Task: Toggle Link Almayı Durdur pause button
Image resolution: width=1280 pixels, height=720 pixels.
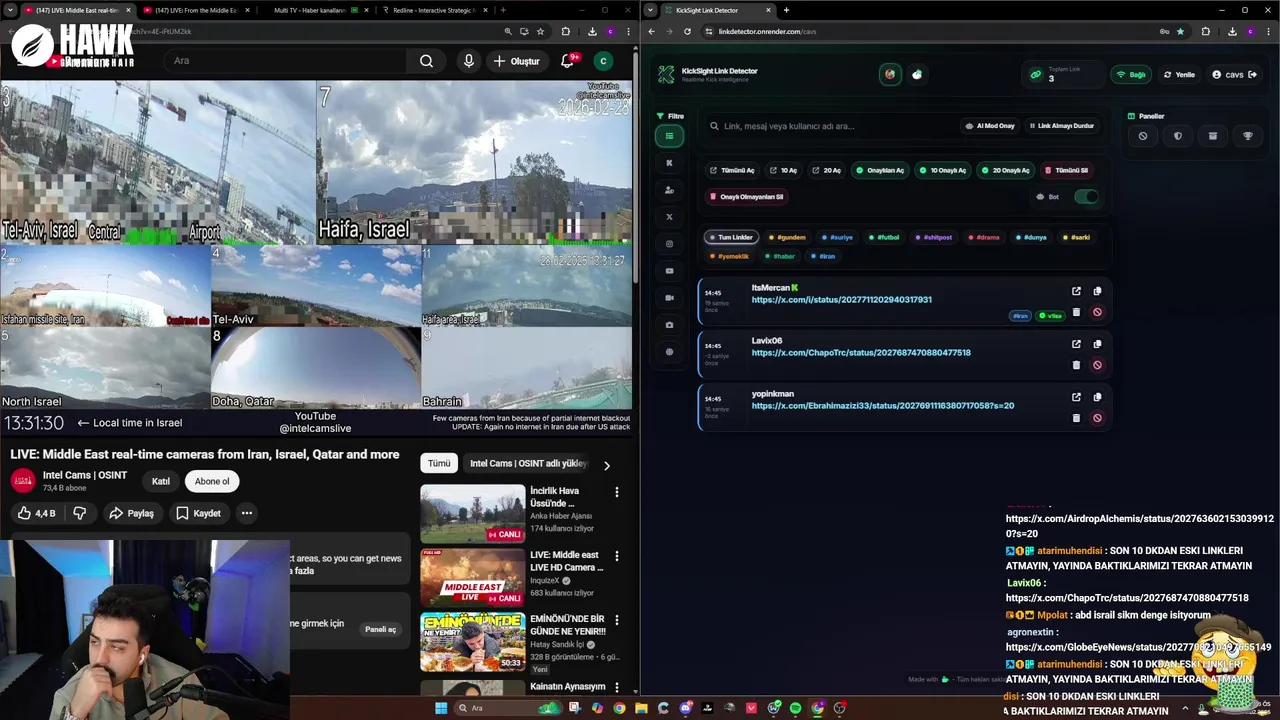Action: pyautogui.click(x=1061, y=126)
